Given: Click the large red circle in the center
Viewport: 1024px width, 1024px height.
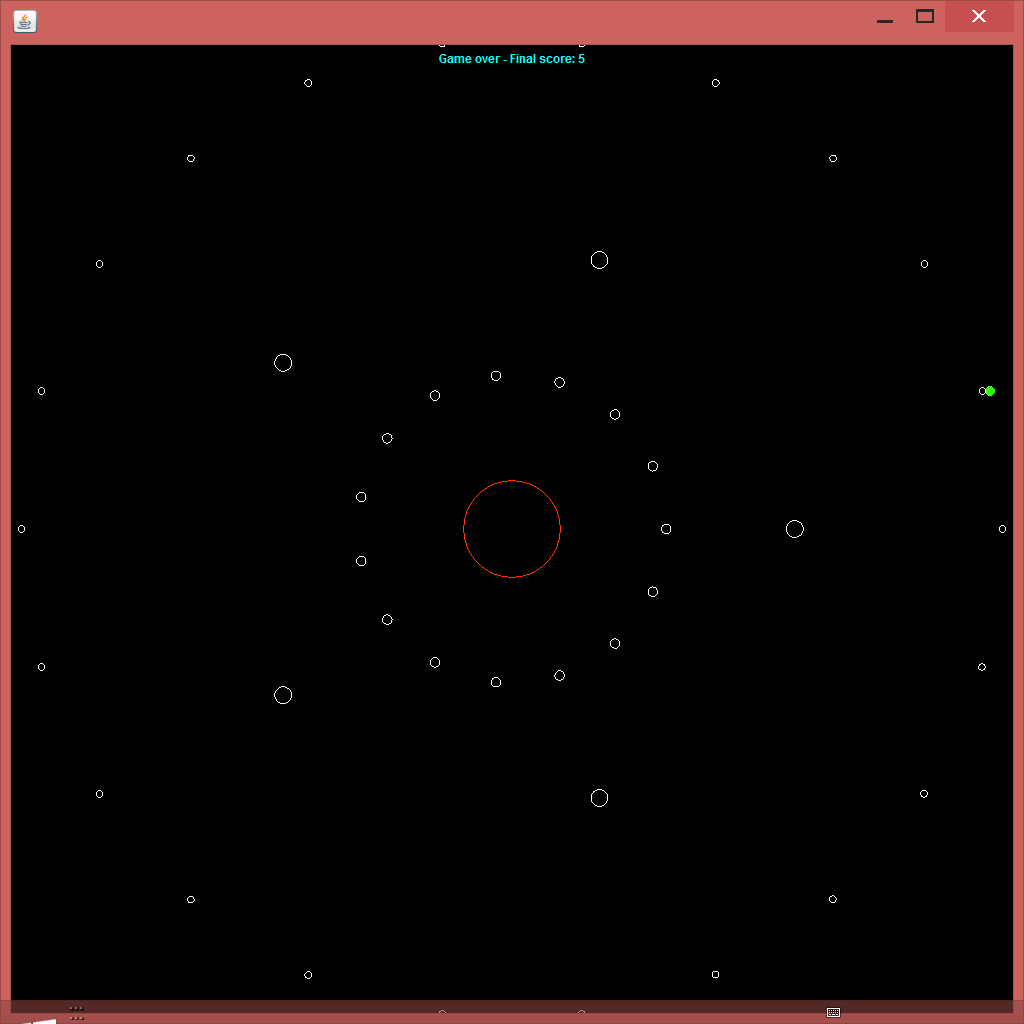Looking at the screenshot, I should pyautogui.click(x=512, y=529).
